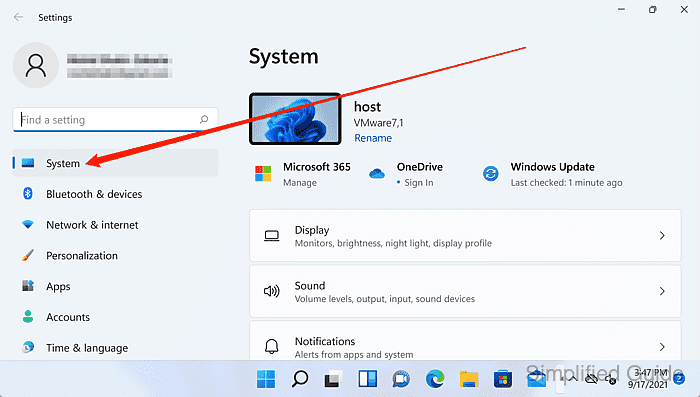Go back using the Settings back arrow
This screenshot has width=700, height=397.
click(18, 17)
